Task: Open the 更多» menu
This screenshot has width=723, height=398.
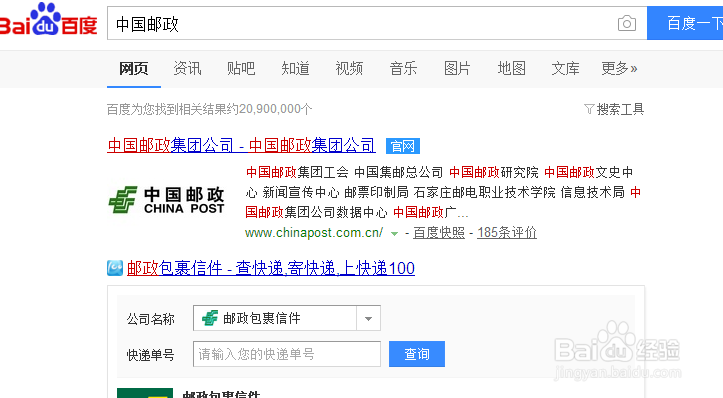Action: pos(619,69)
